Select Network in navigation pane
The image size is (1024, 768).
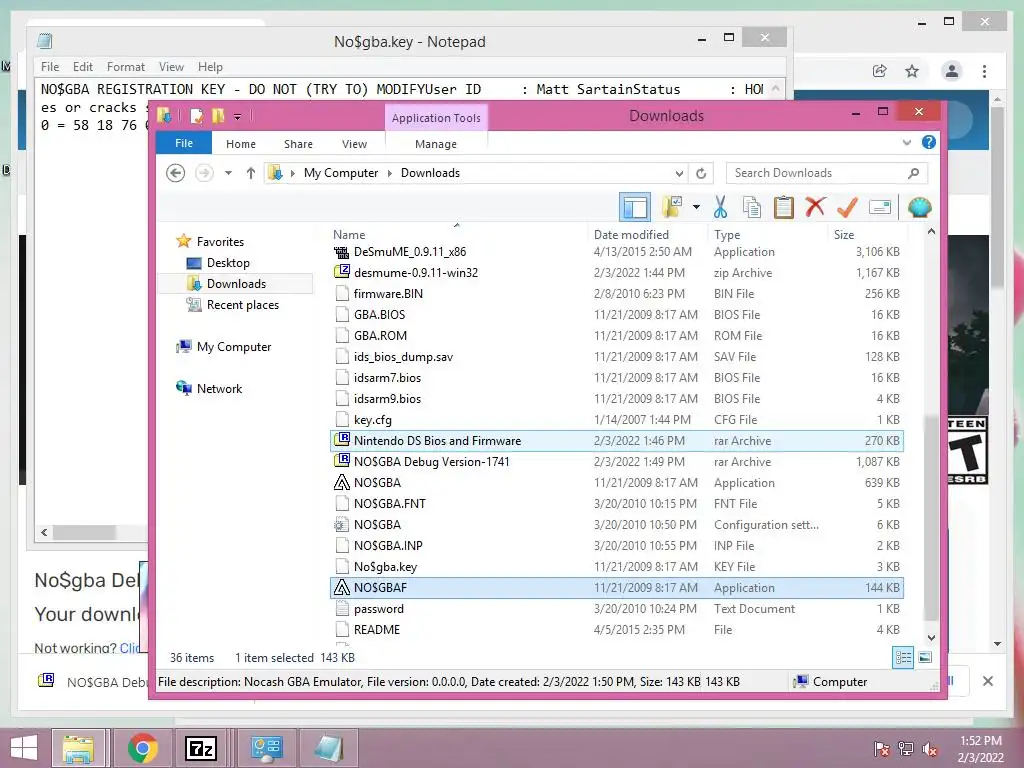point(219,389)
